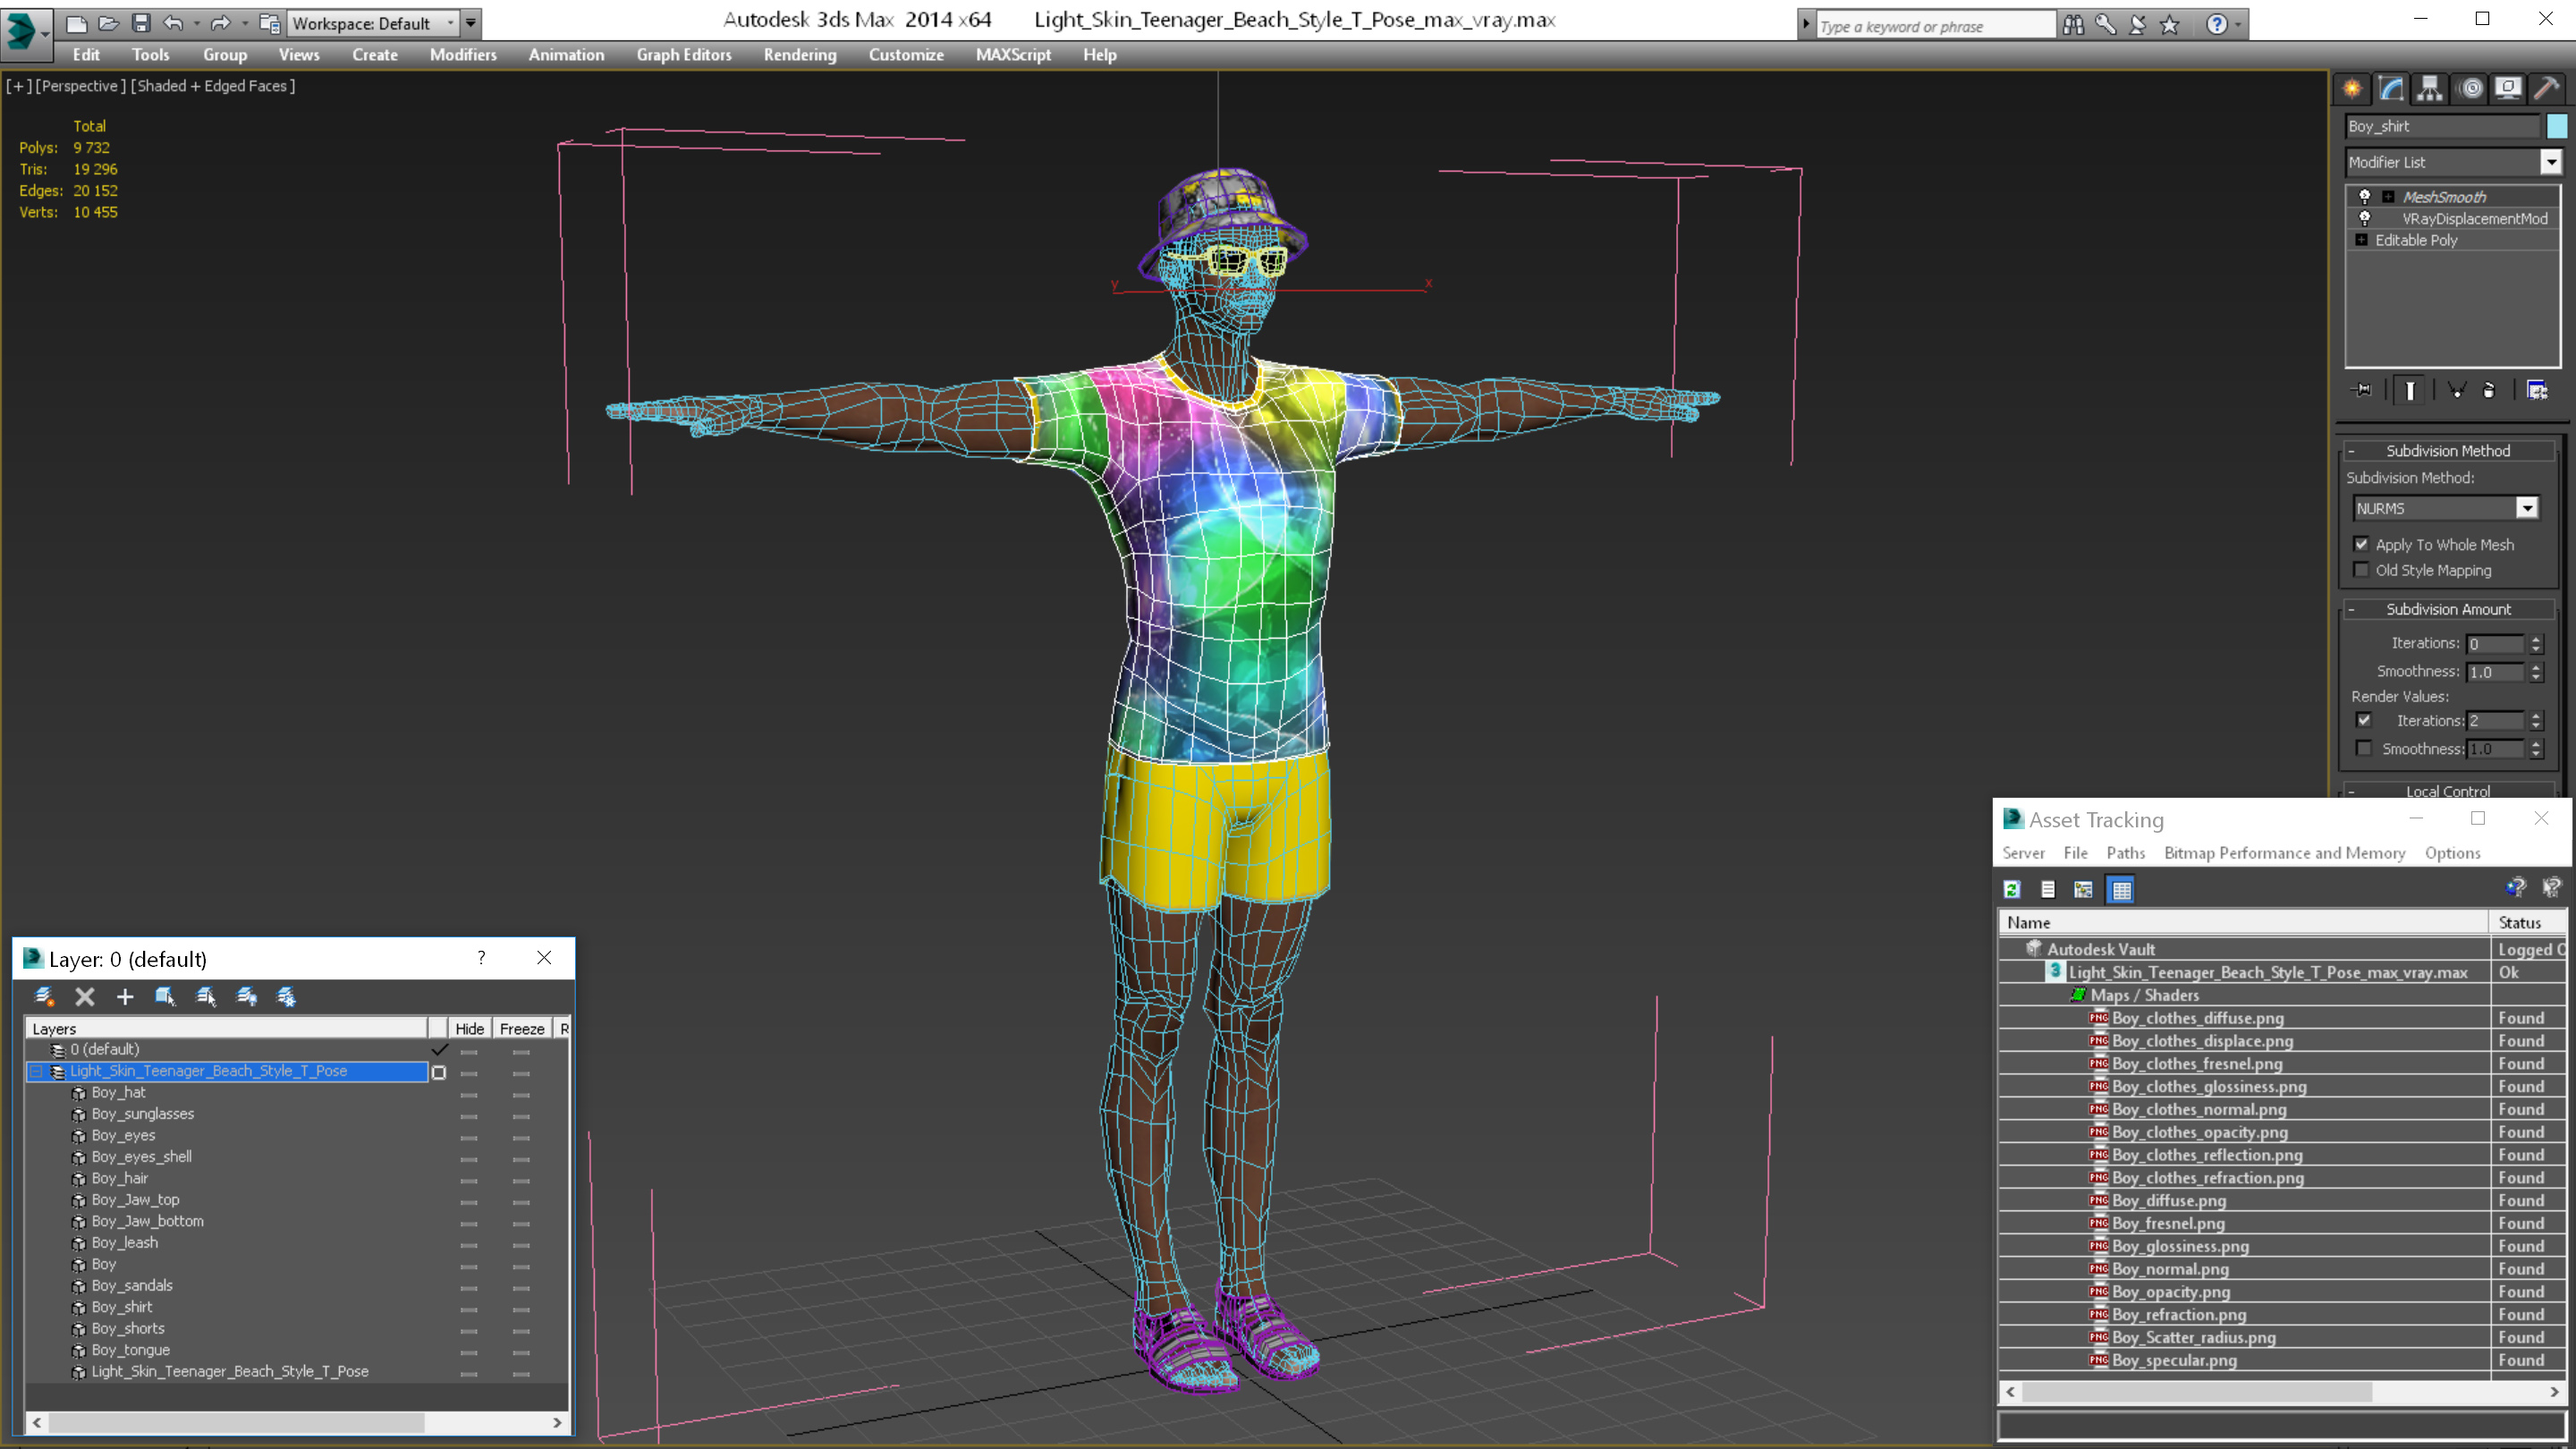
Task: Click Freeze/Unfreeze All Layers icon
Action: pos(286,996)
